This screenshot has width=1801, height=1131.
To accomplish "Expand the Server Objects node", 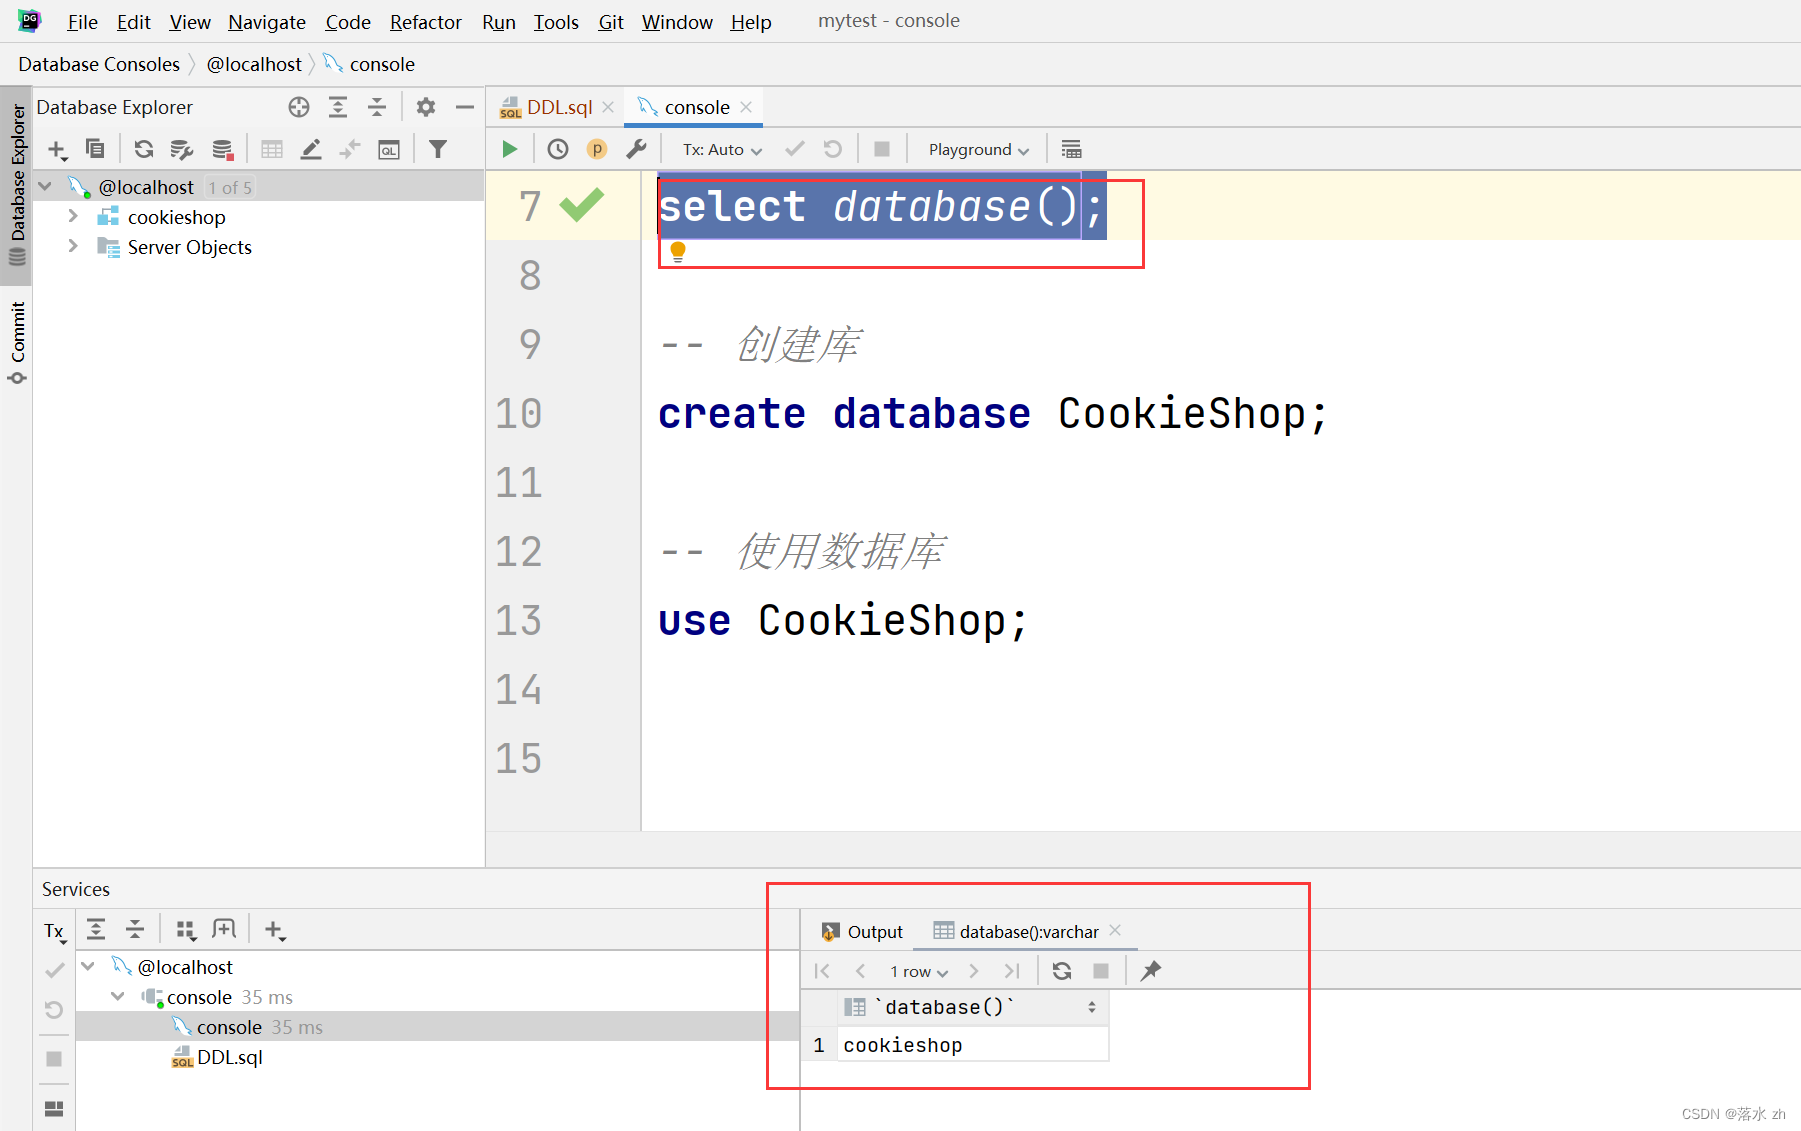I will [x=73, y=246].
